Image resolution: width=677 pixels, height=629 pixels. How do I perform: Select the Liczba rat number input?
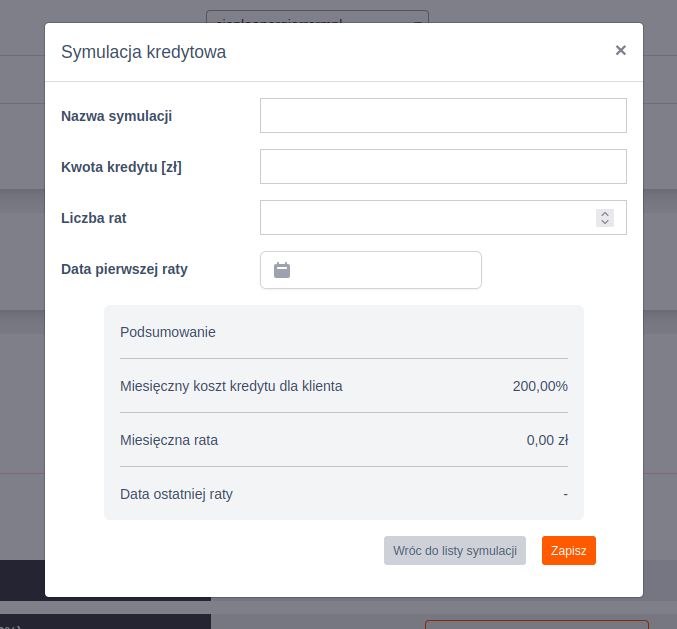(x=425, y=218)
